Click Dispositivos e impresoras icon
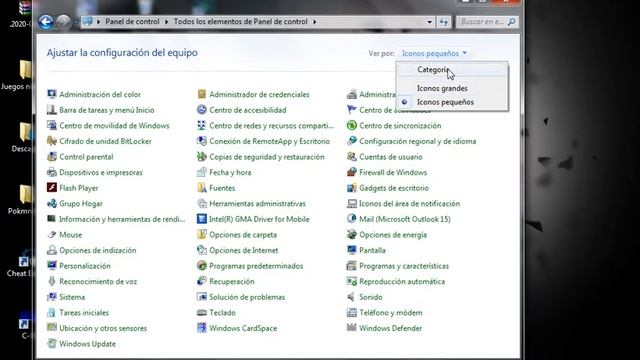640x360 pixels. click(51, 172)
